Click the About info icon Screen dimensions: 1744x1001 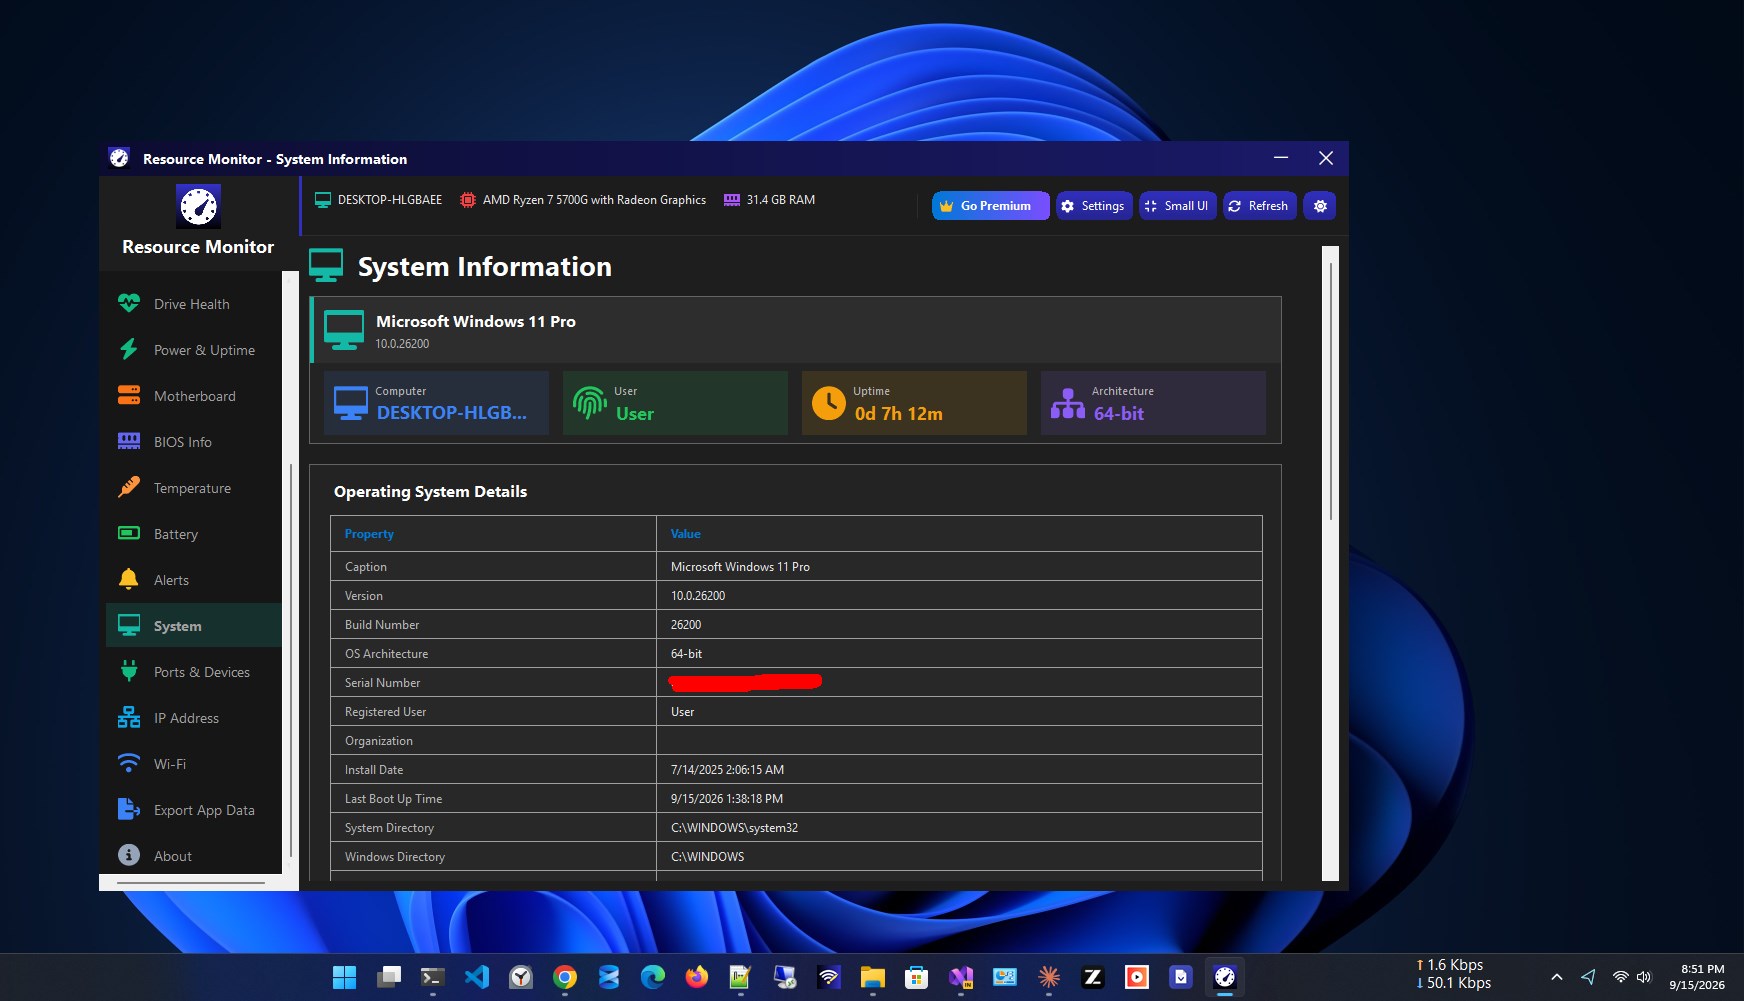[129, 855]
